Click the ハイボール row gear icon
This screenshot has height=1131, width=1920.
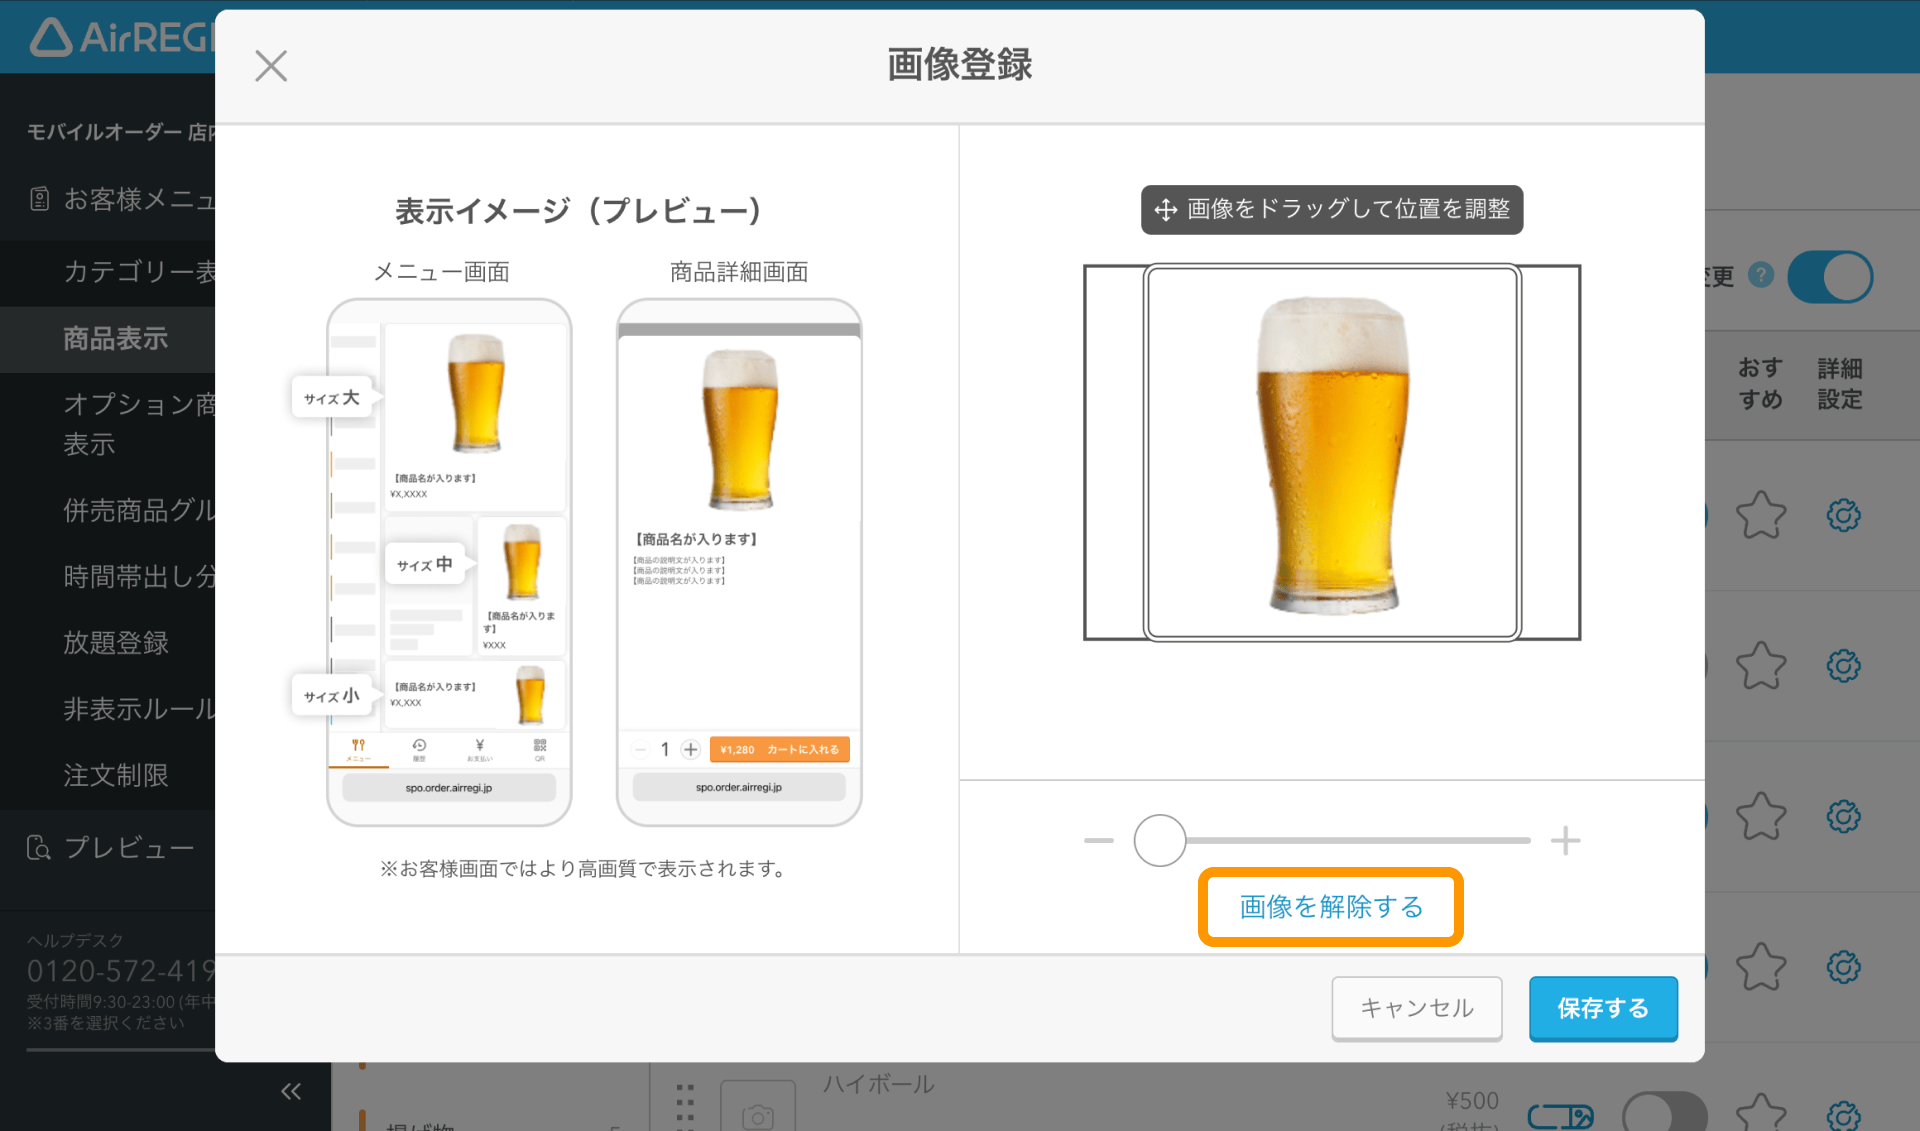1843,1115
